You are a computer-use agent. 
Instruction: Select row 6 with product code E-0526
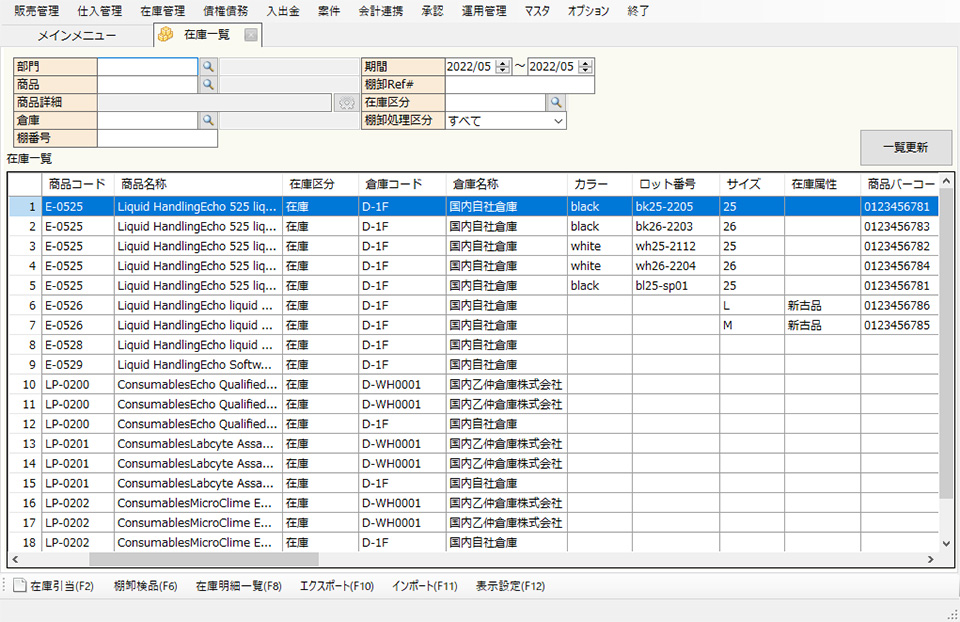coord(76,305)
